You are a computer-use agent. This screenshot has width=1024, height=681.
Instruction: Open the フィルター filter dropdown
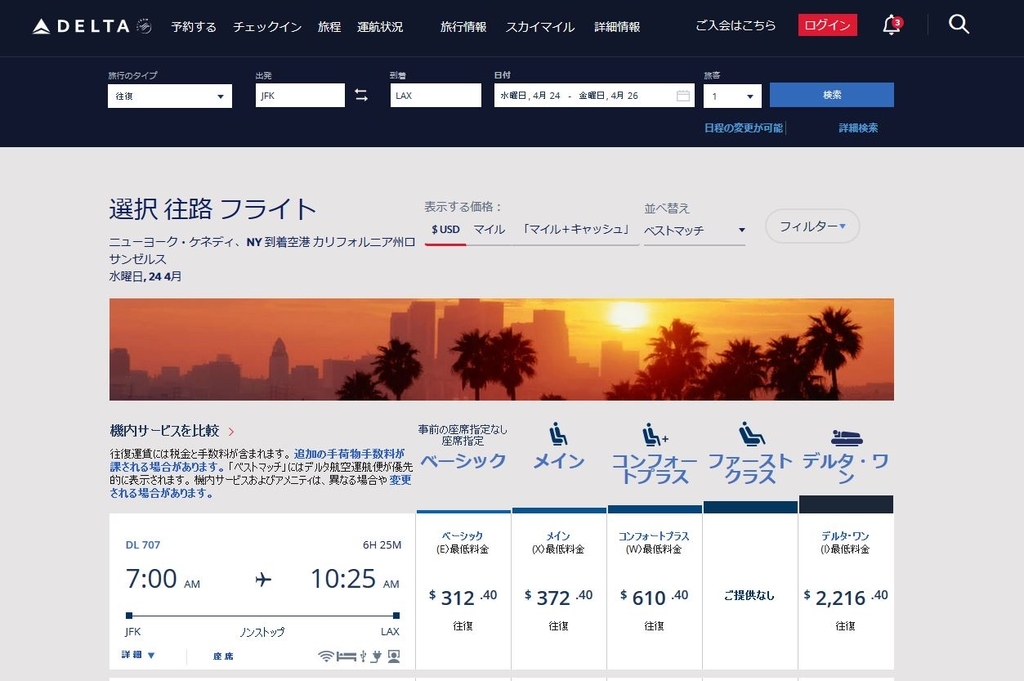pyautogui.click(x=812, y=226)
